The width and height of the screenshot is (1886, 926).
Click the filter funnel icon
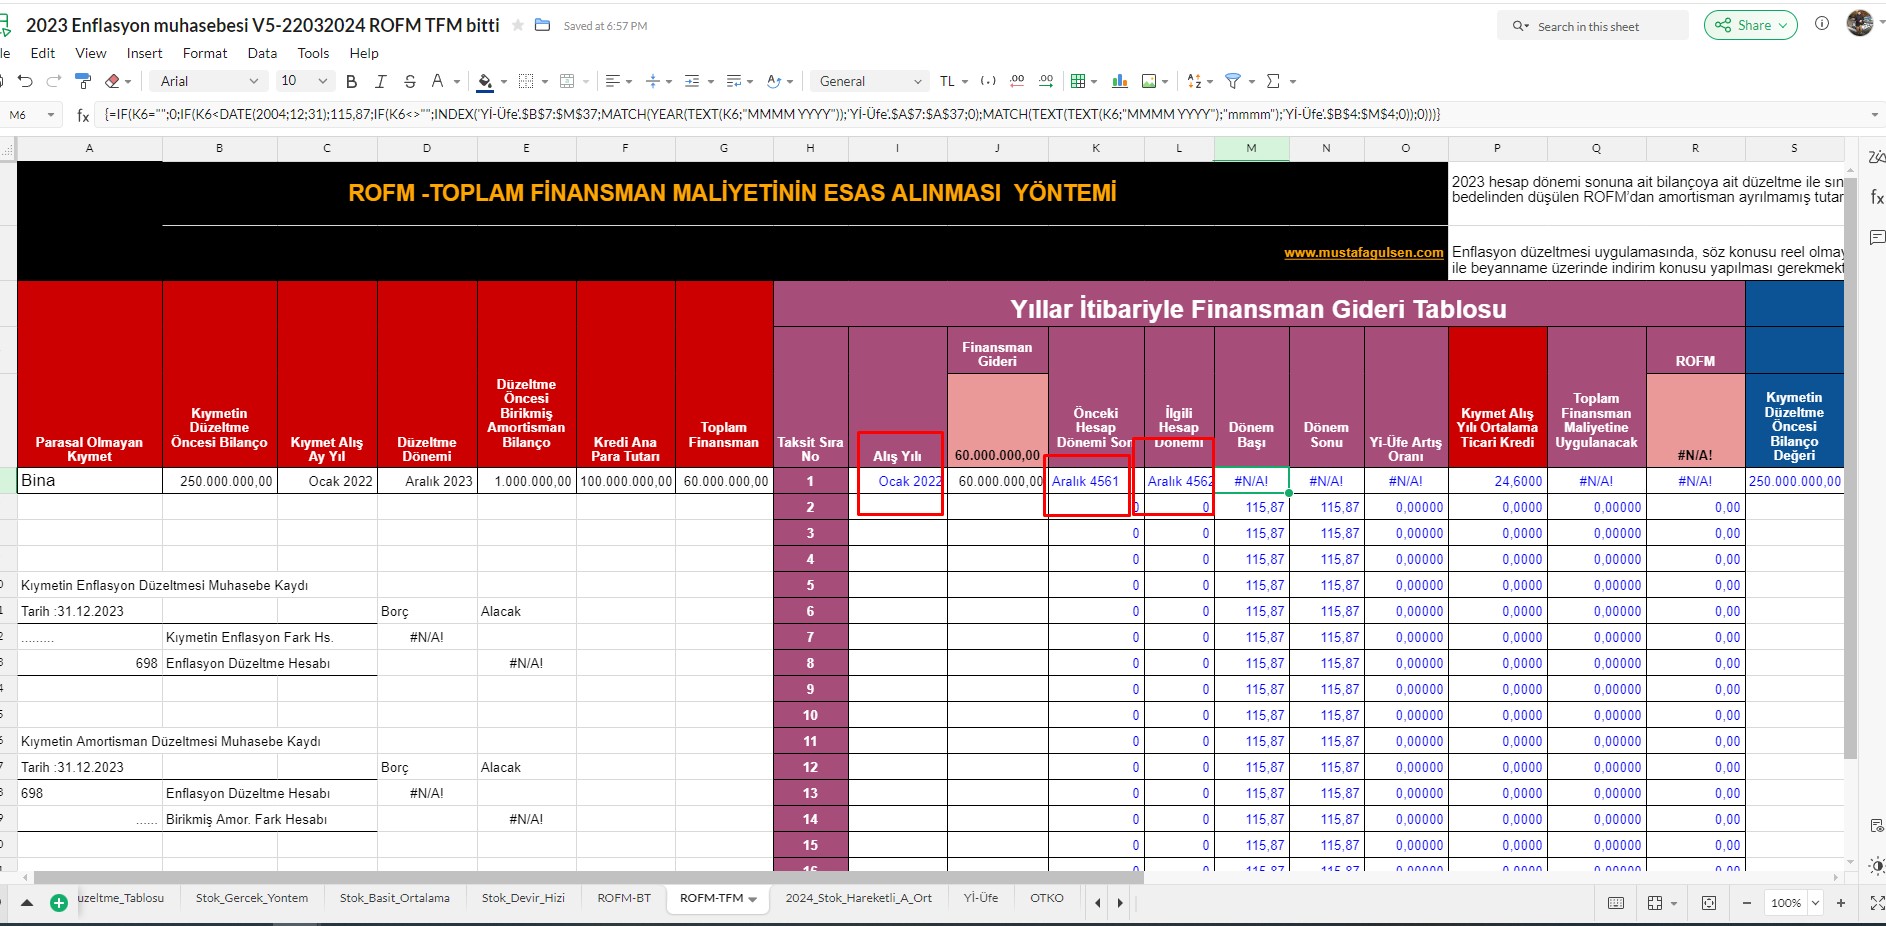(x=1233, y=81)
